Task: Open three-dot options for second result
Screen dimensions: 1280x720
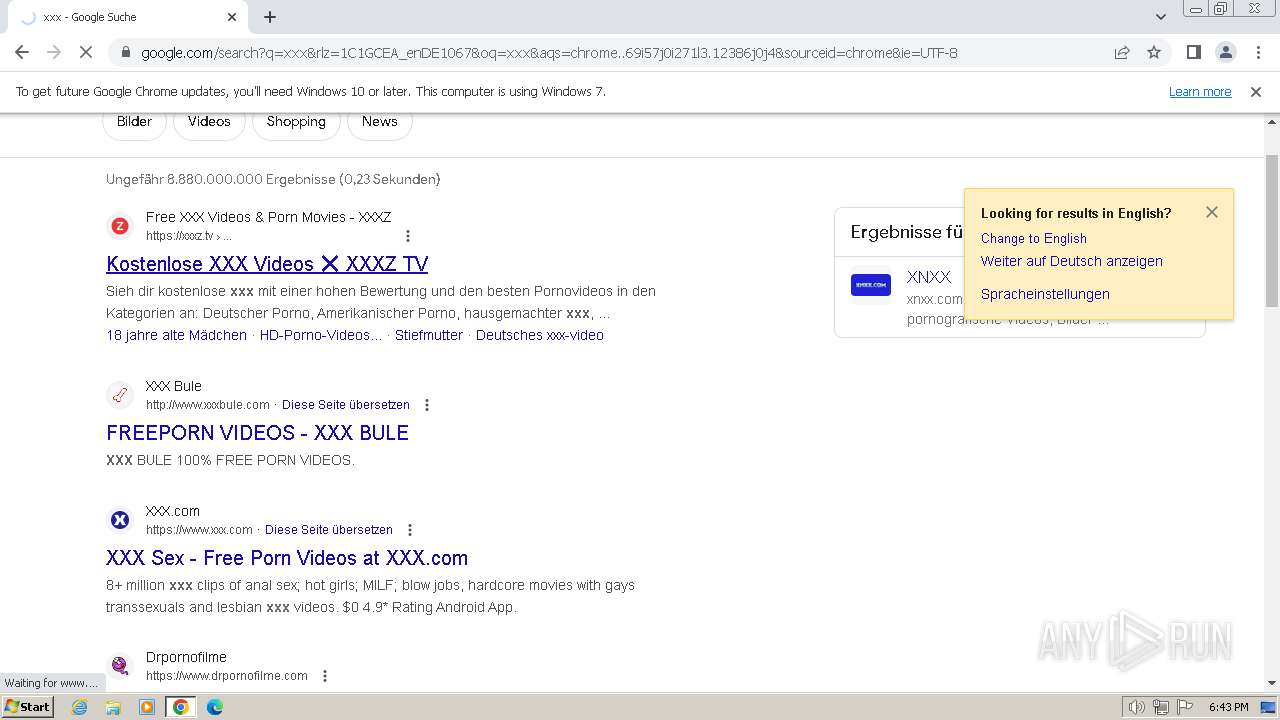Action: coord(427,405)
